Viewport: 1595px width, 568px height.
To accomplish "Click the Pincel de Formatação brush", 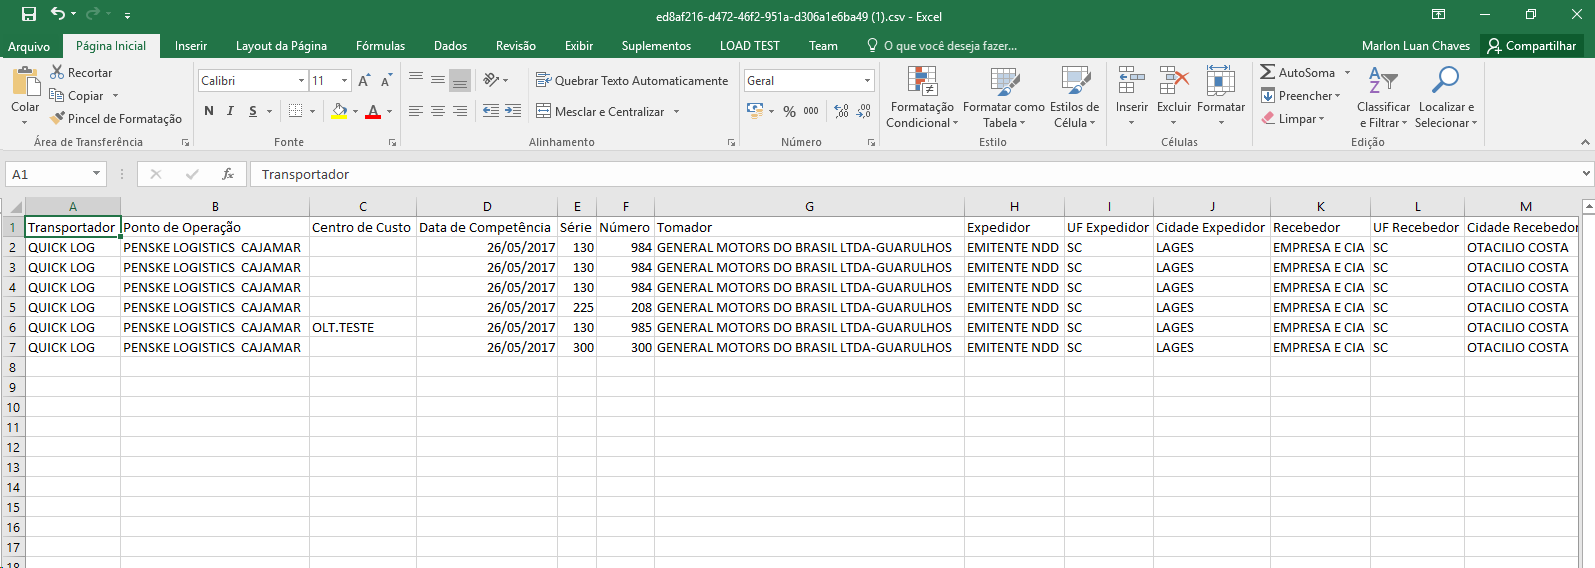I will click(58, 118).
